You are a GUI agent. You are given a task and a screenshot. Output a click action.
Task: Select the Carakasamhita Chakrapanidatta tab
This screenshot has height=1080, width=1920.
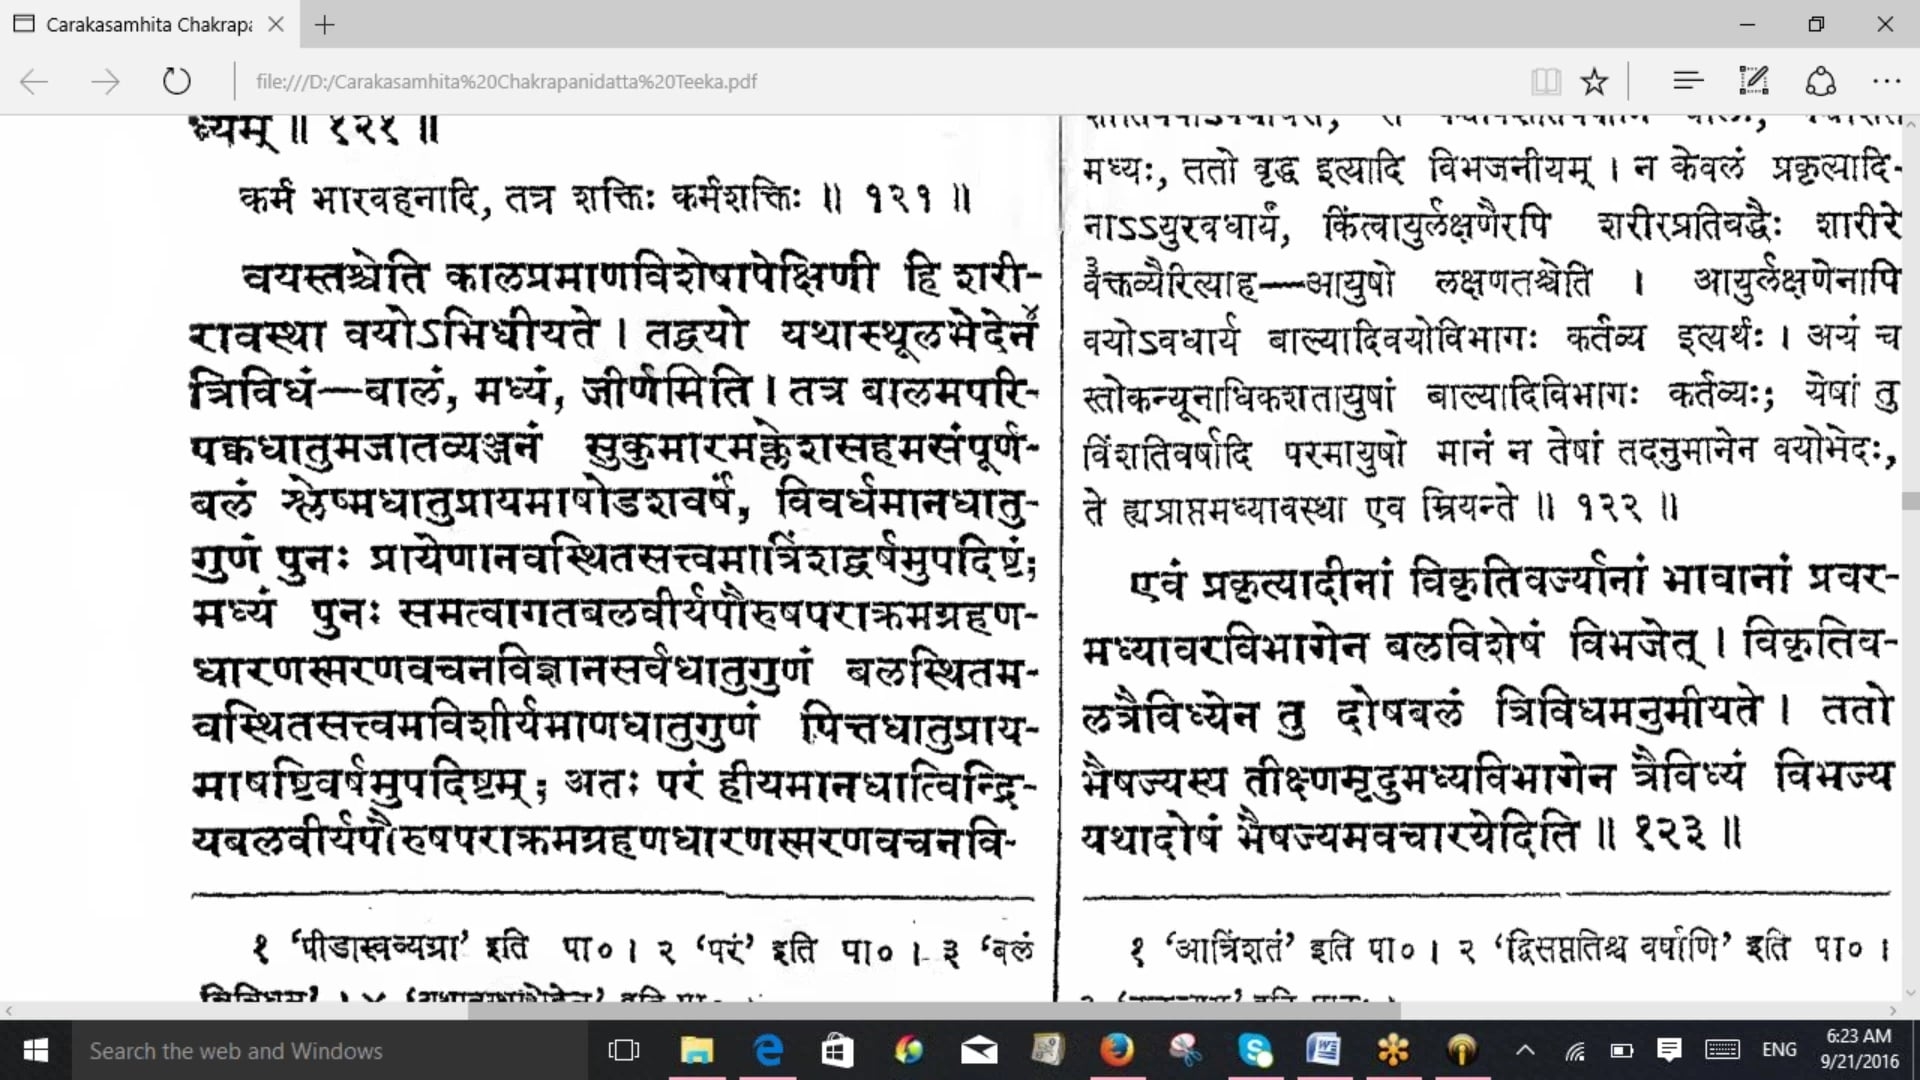pyautogui.click(x=148, y=24)
